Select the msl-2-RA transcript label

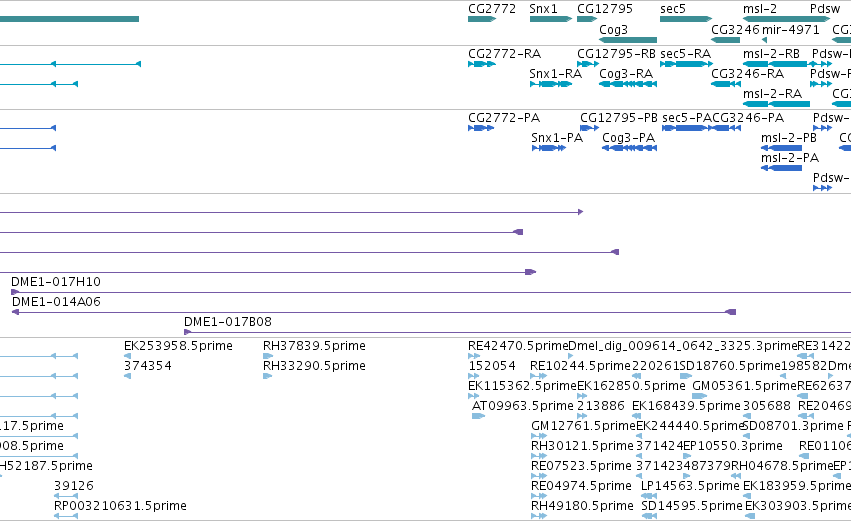(772, 94)
